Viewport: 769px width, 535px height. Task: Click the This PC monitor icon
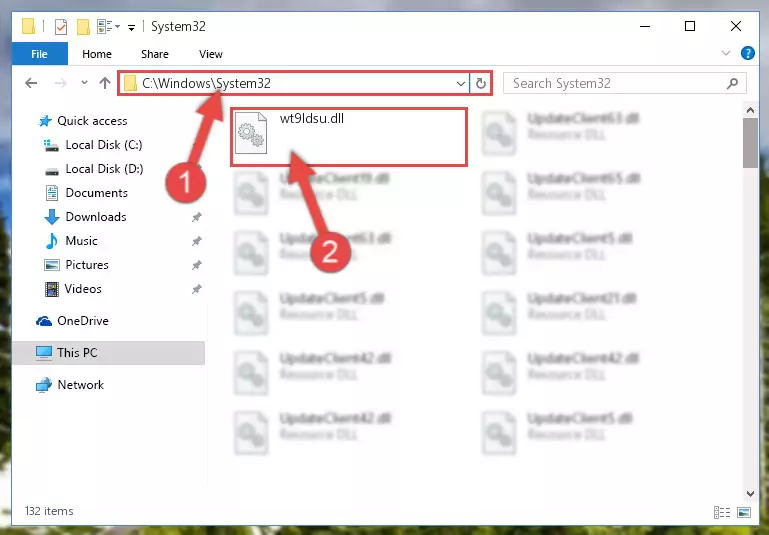pos(44,353)
